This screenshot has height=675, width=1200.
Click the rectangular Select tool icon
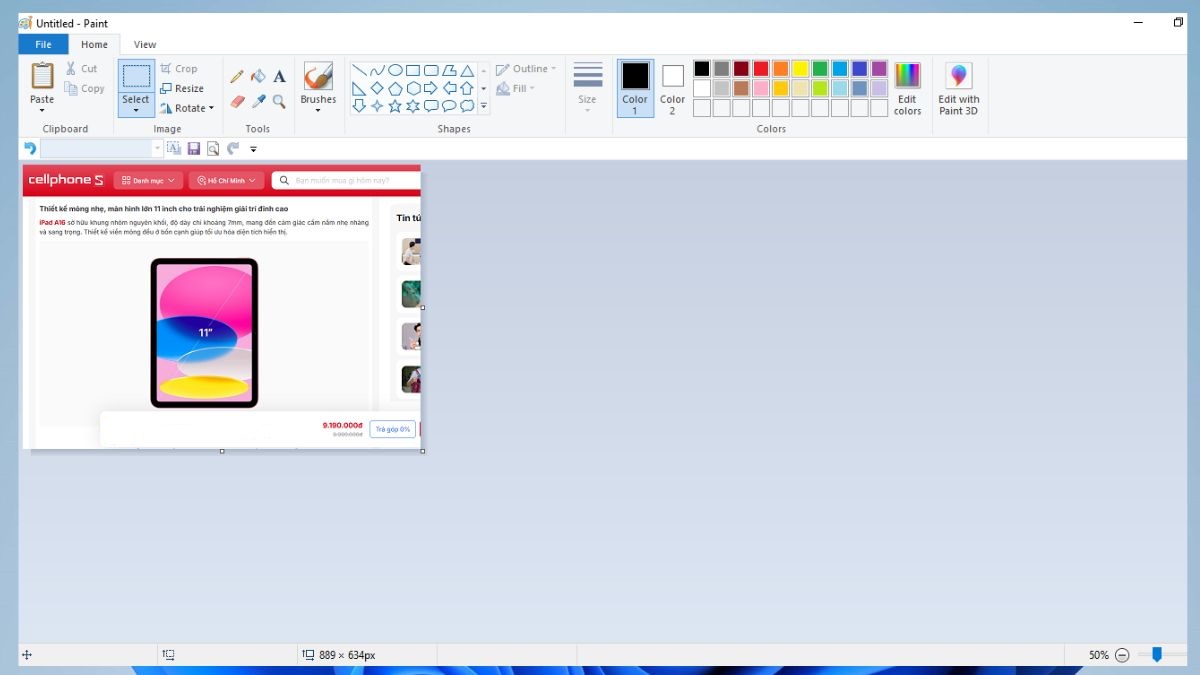tap(136, 76)
